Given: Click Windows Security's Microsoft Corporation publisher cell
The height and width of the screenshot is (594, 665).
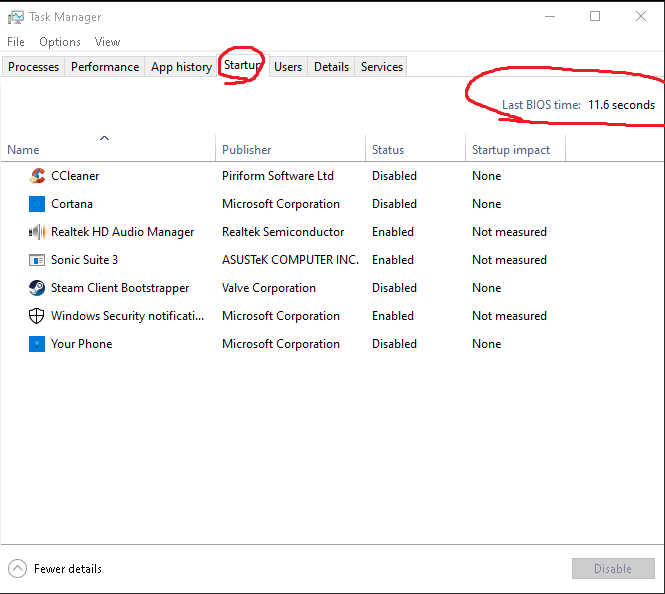Looking at the screenshot, I should pos(281,316).
